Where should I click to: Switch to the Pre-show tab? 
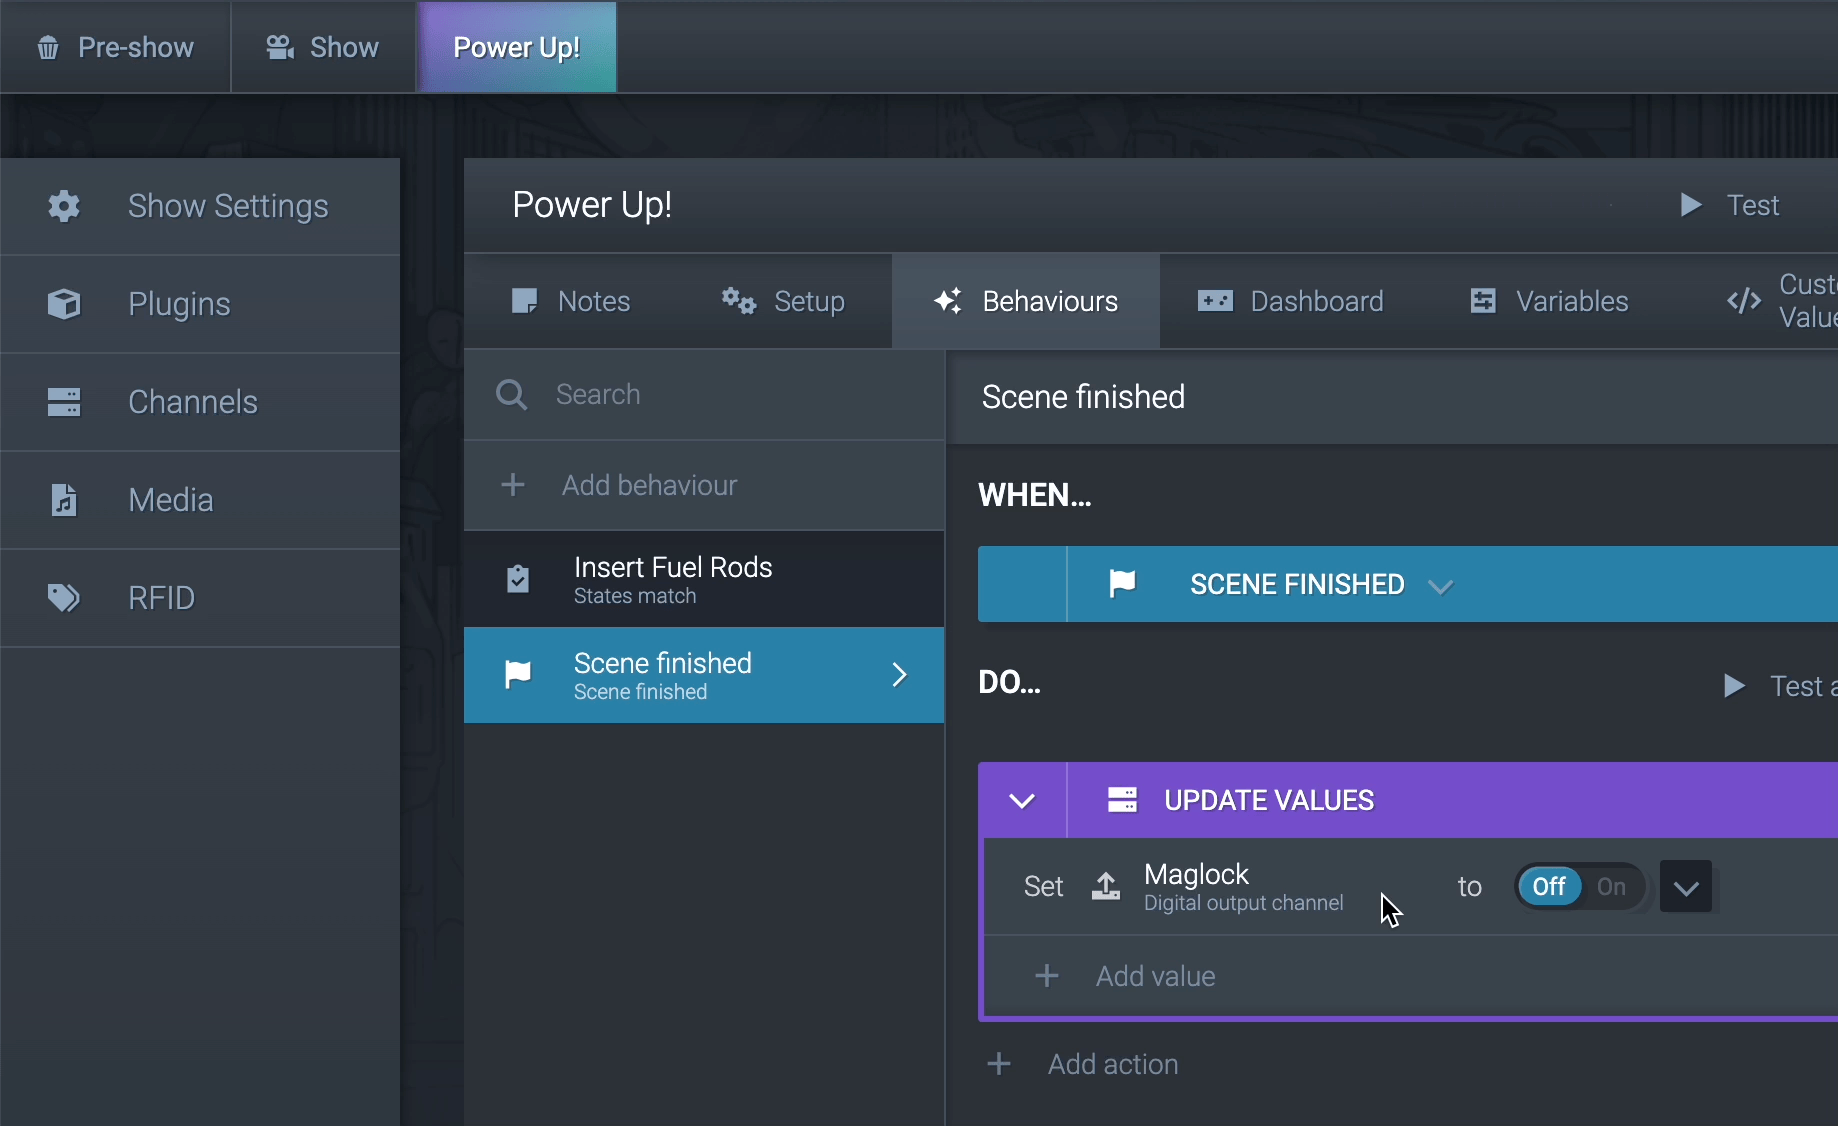pyautogui.click(x=115, y=47)
